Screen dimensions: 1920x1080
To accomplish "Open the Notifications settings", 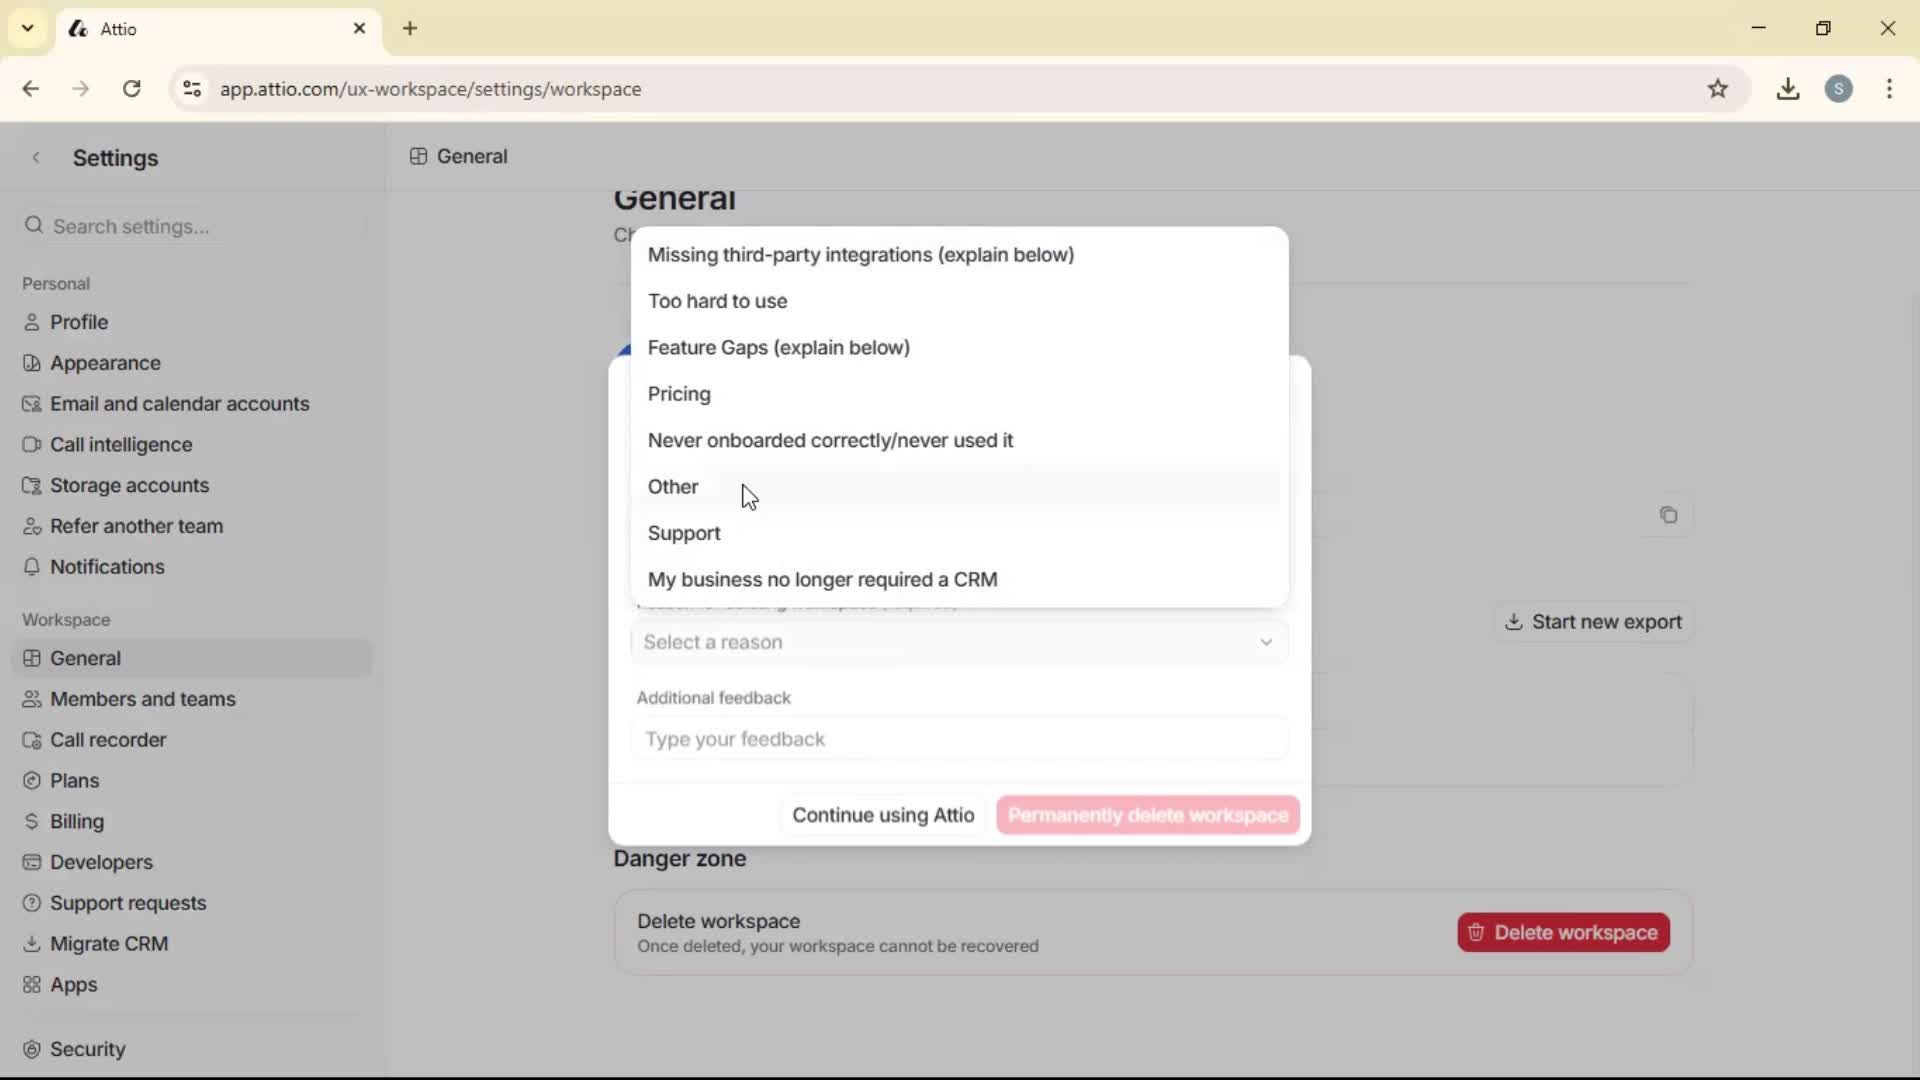I will coord(108,566).
